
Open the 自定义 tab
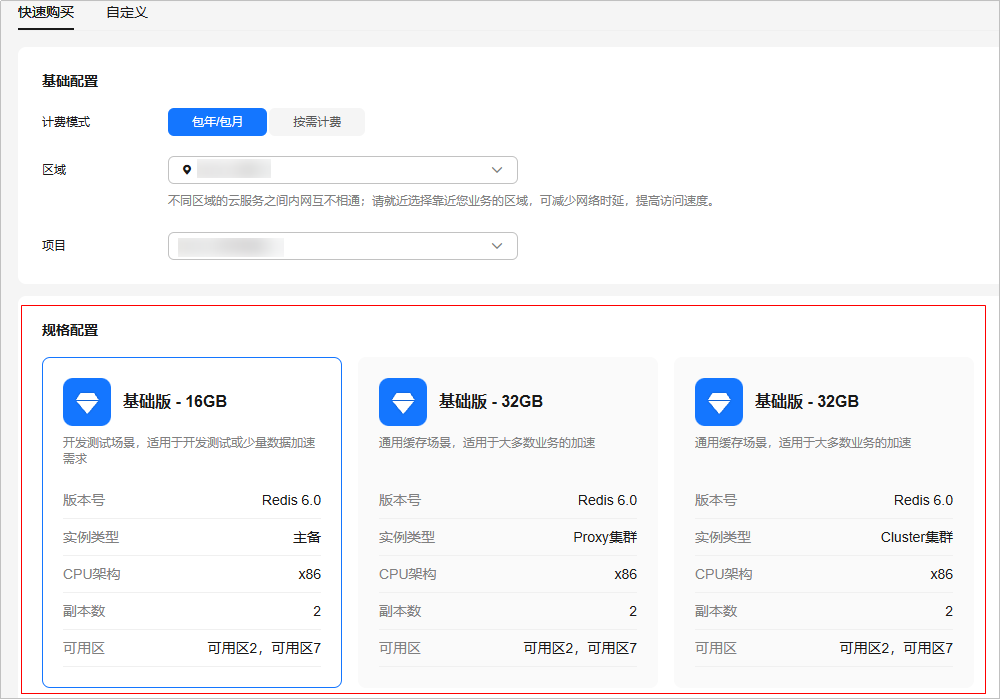(x=127, y=12)
